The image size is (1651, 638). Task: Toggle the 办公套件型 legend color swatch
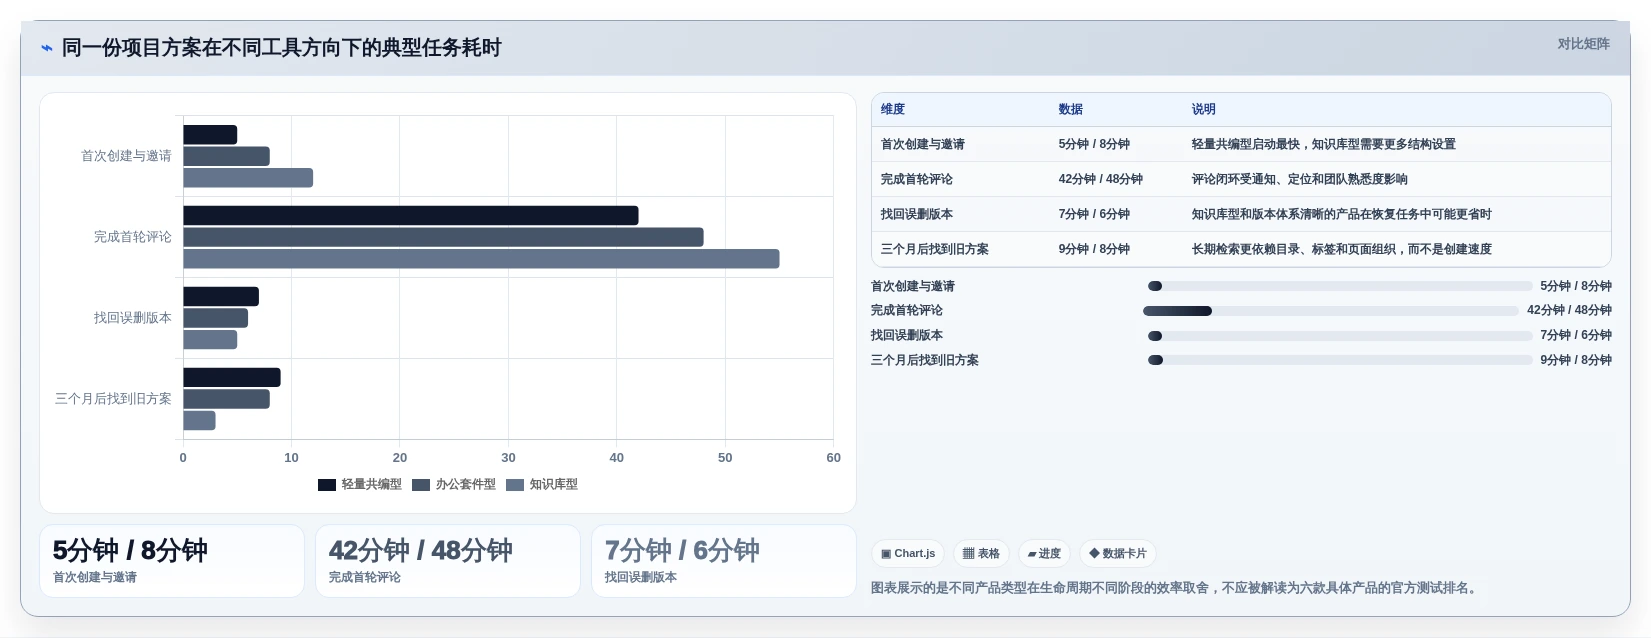tap(421, 485)
